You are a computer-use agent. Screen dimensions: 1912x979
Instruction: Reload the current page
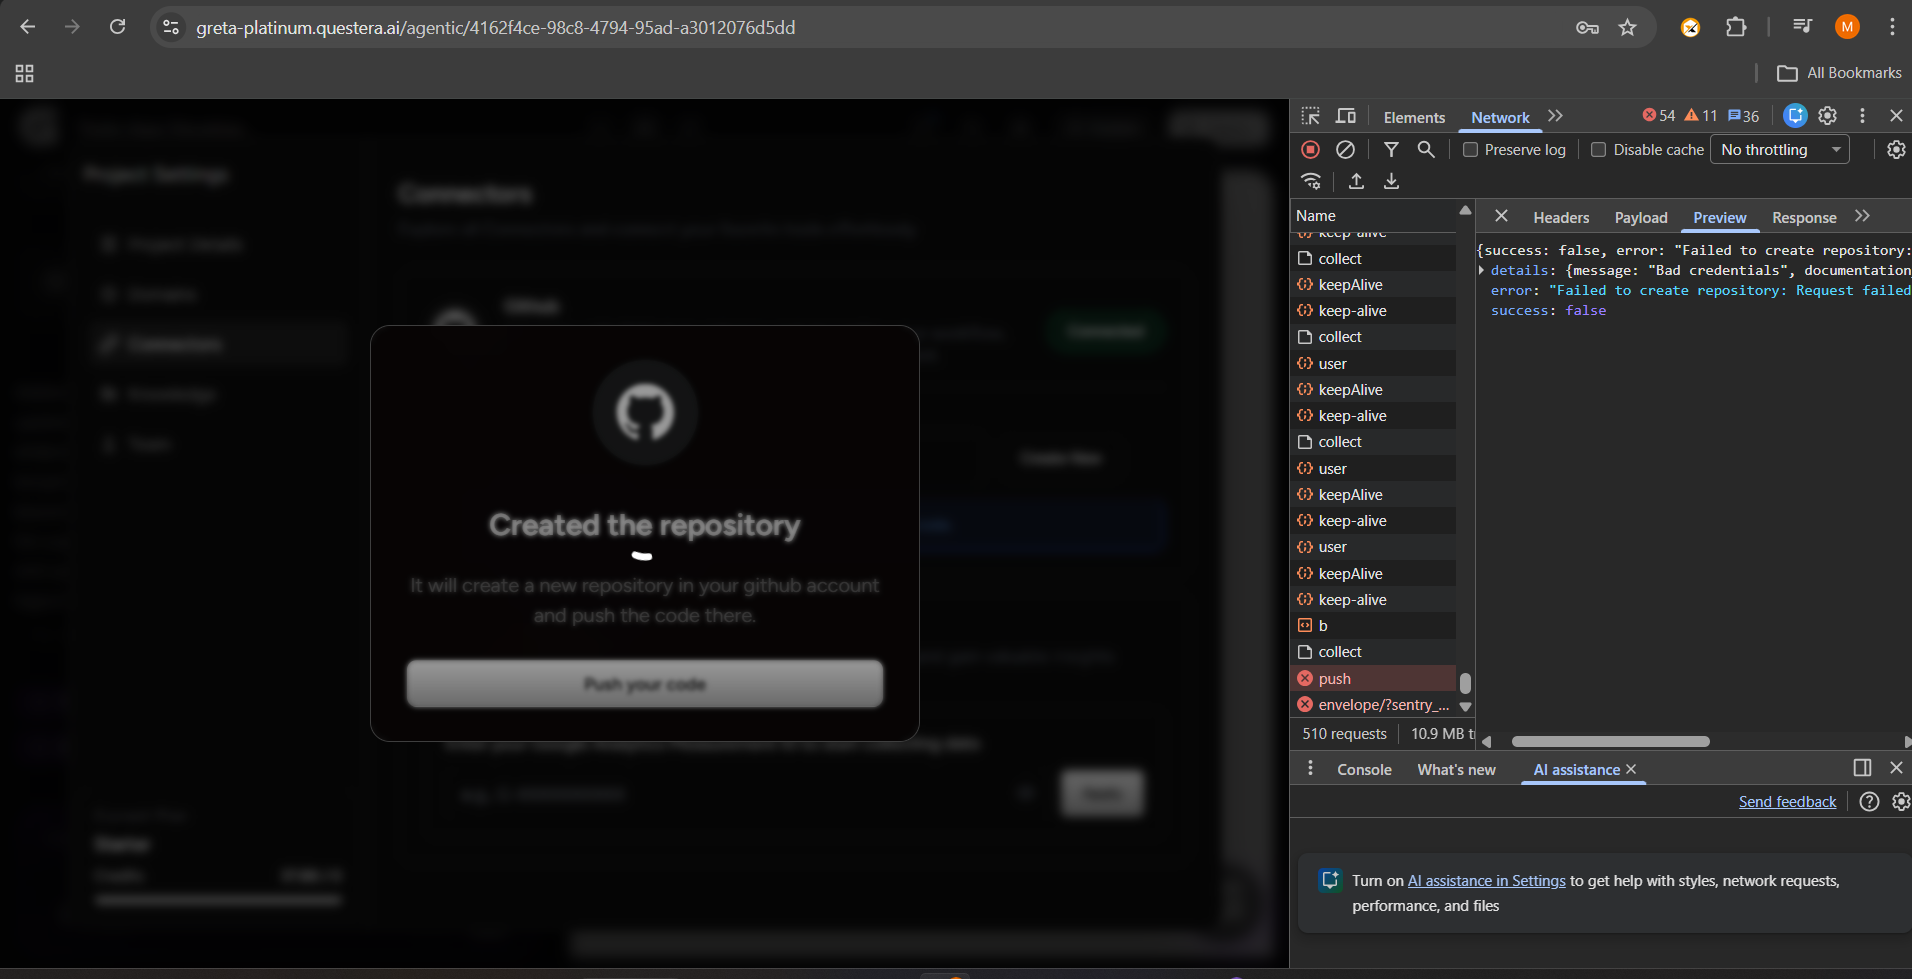click(117, 27)
